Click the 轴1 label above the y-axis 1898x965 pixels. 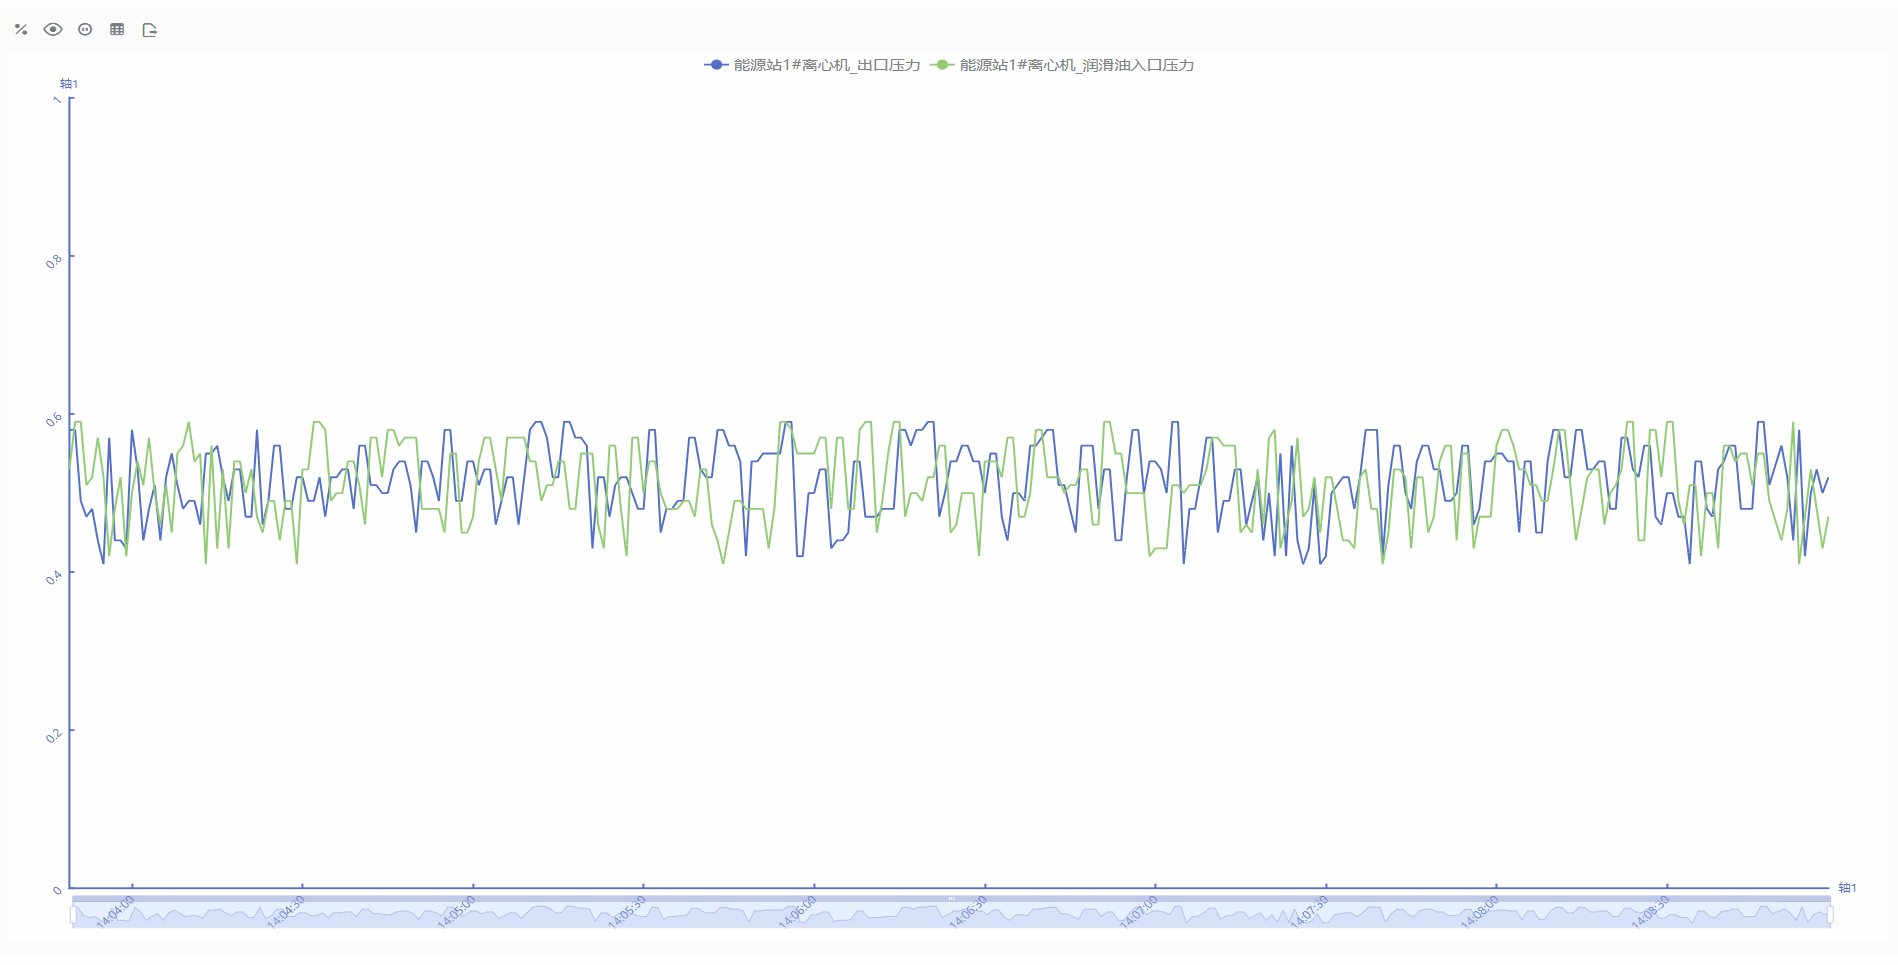pyautogui.click(x=69, y=84)
